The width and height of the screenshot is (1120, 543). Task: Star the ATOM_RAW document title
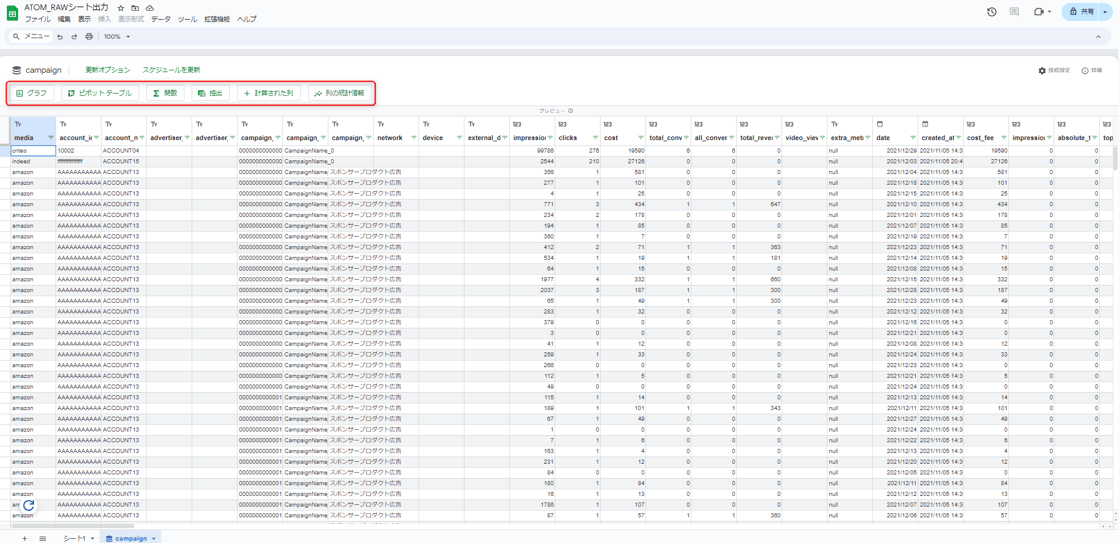point(121,8)
